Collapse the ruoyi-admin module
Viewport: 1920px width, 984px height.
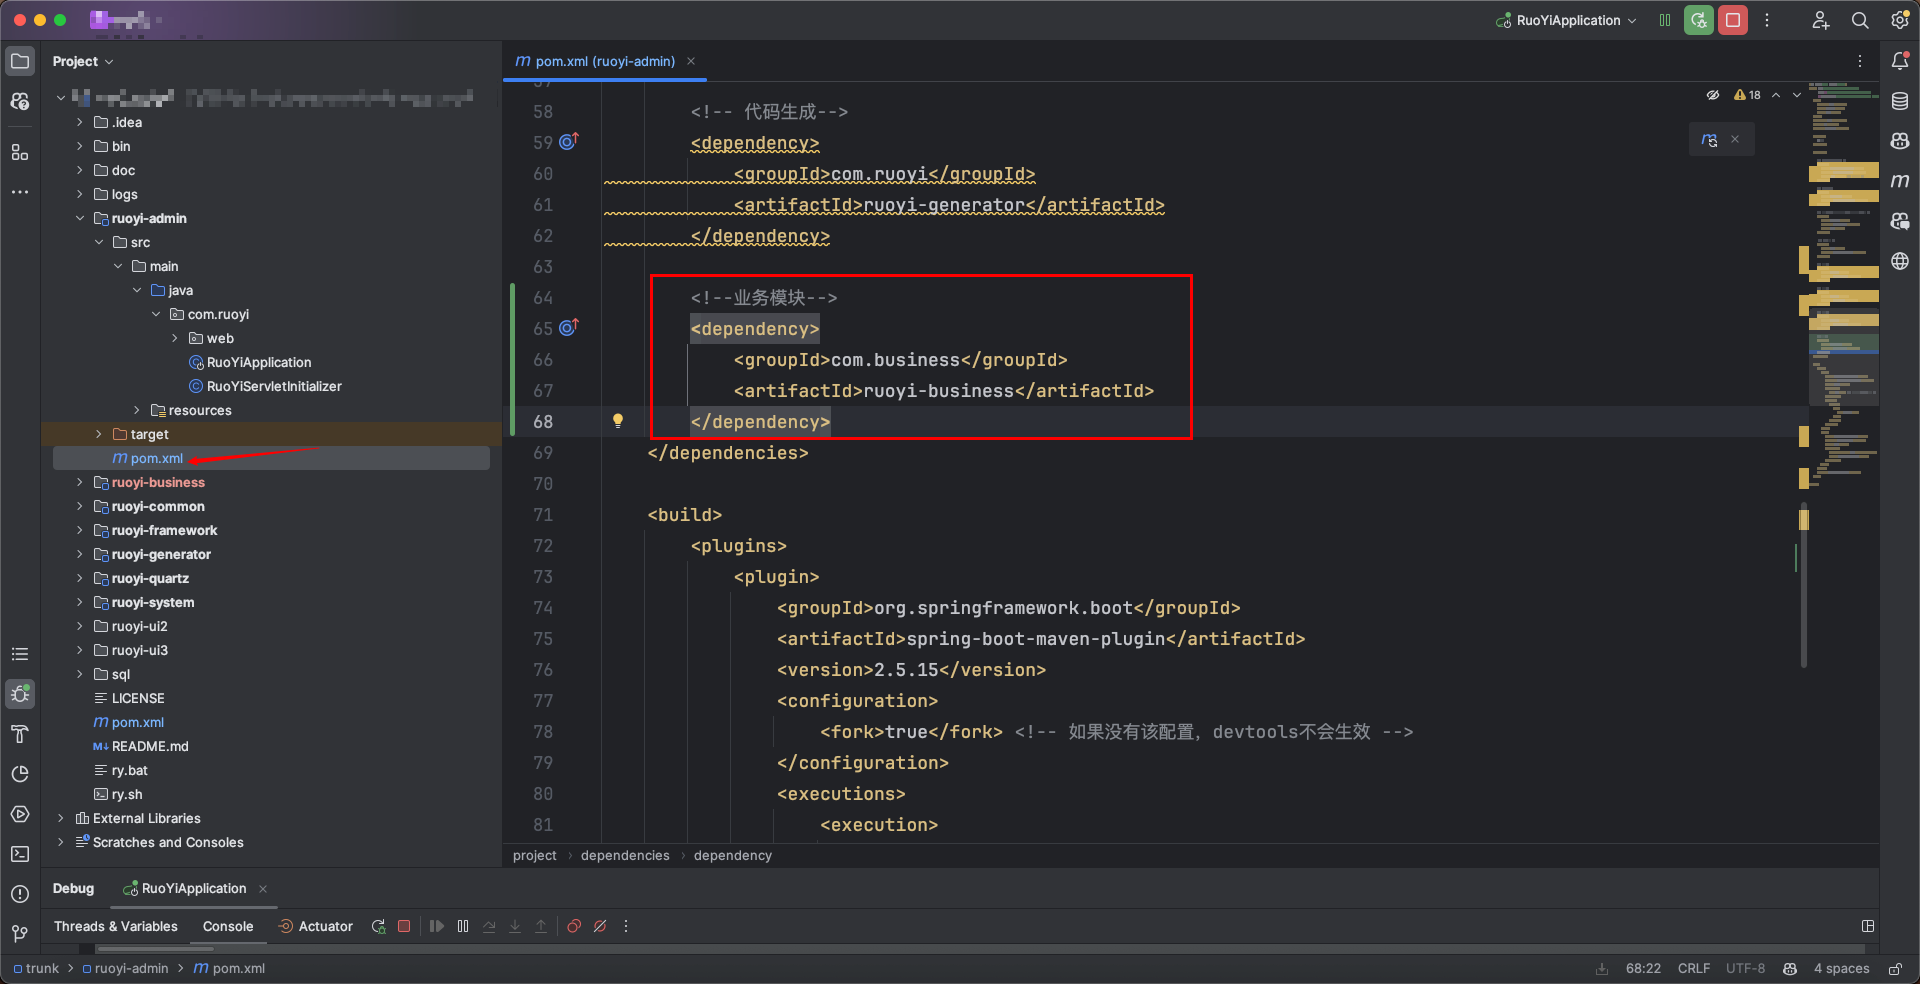pyautogui.click(x=80, y=218)
